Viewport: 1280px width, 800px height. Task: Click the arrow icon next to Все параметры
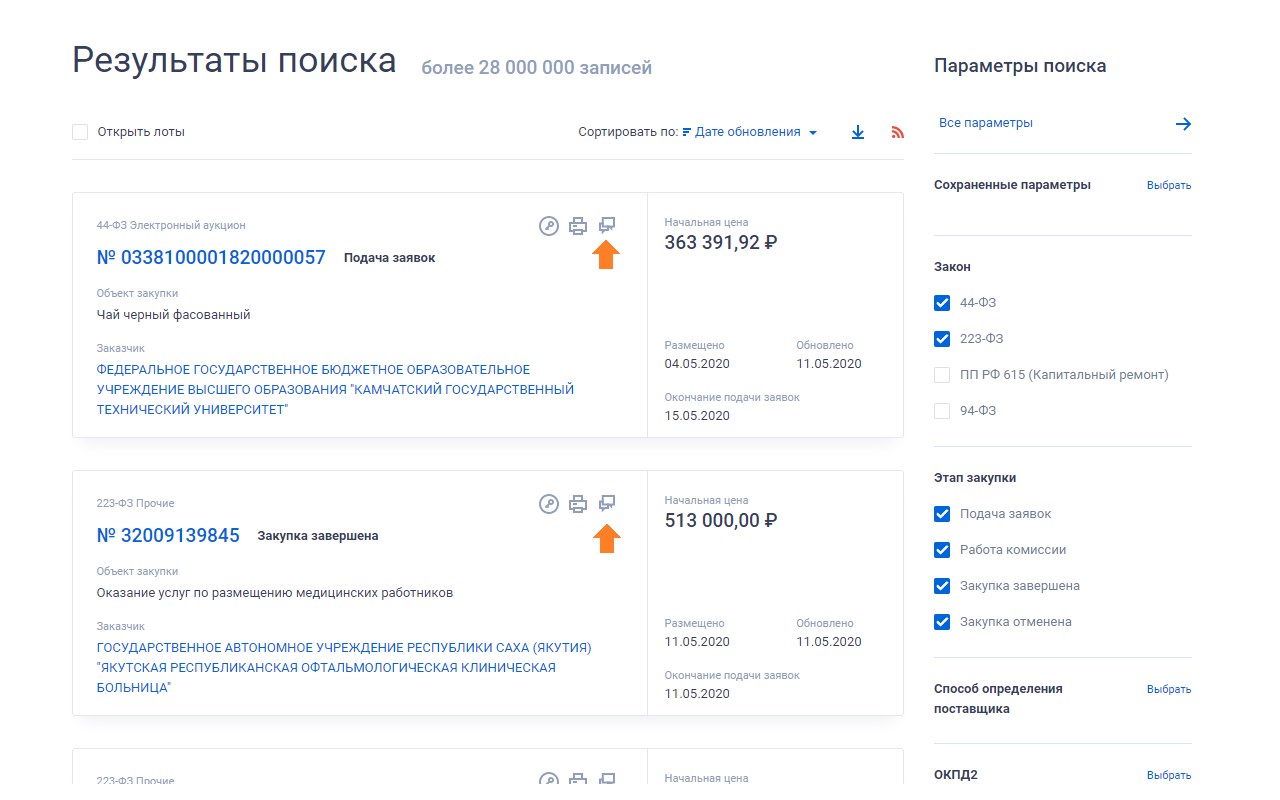1183,124
